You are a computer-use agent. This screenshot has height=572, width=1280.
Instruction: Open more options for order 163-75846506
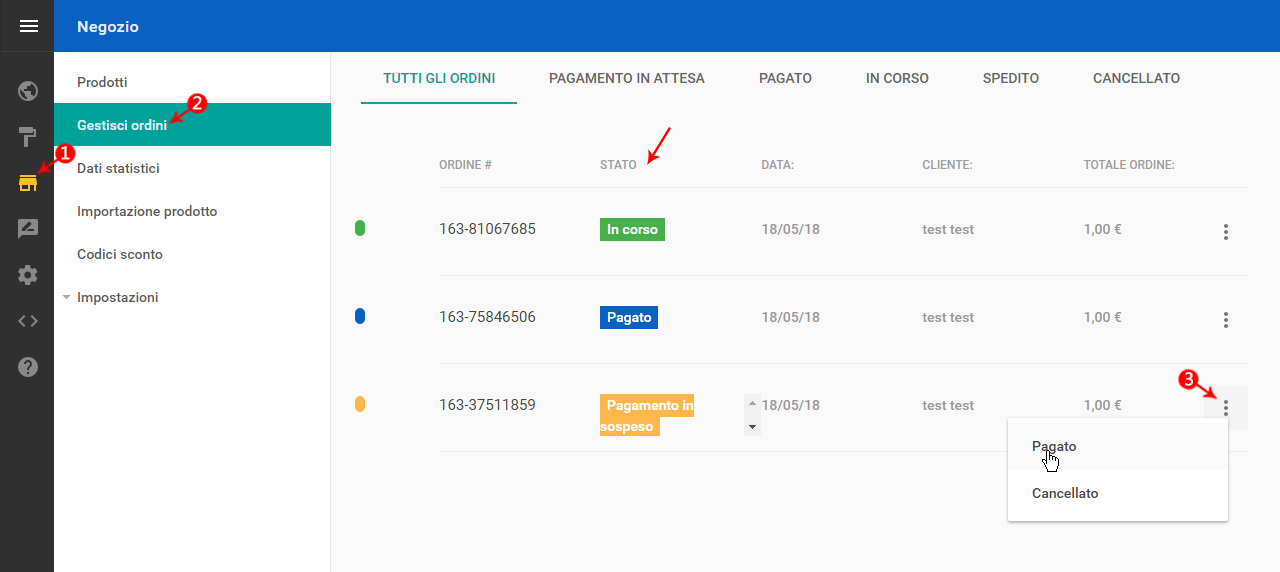(x=1226, y=320)
